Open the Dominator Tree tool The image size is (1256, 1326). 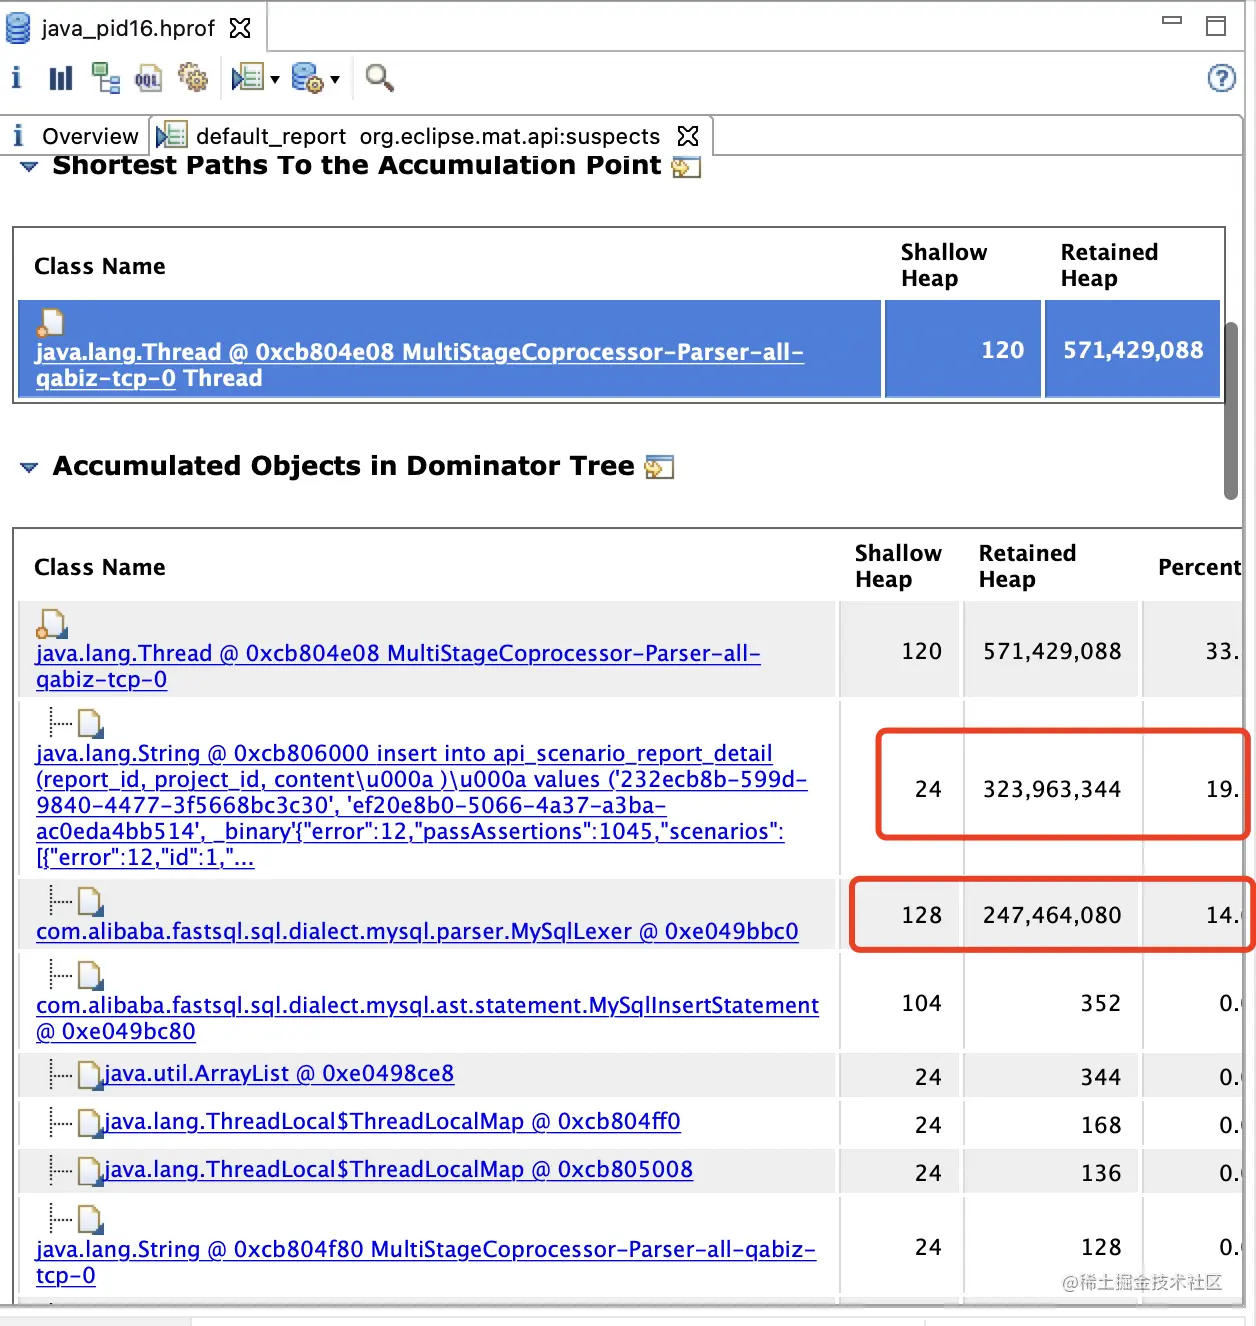[x=105, y=78]
